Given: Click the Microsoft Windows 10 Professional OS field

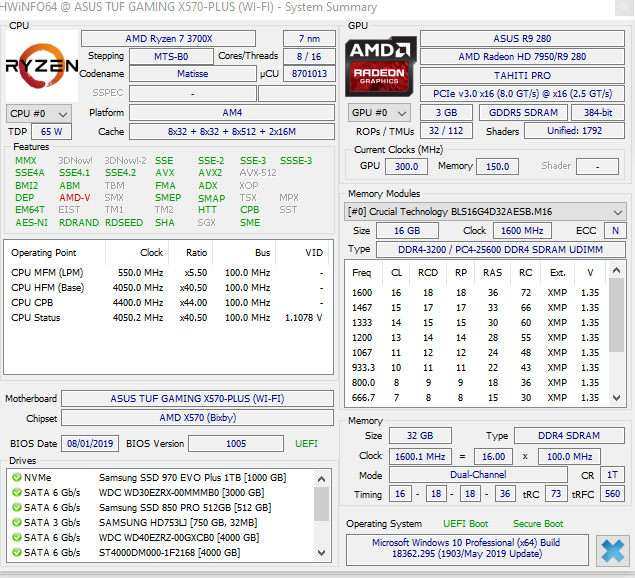Looking at the screenshot, I should (x=467, y=549).
